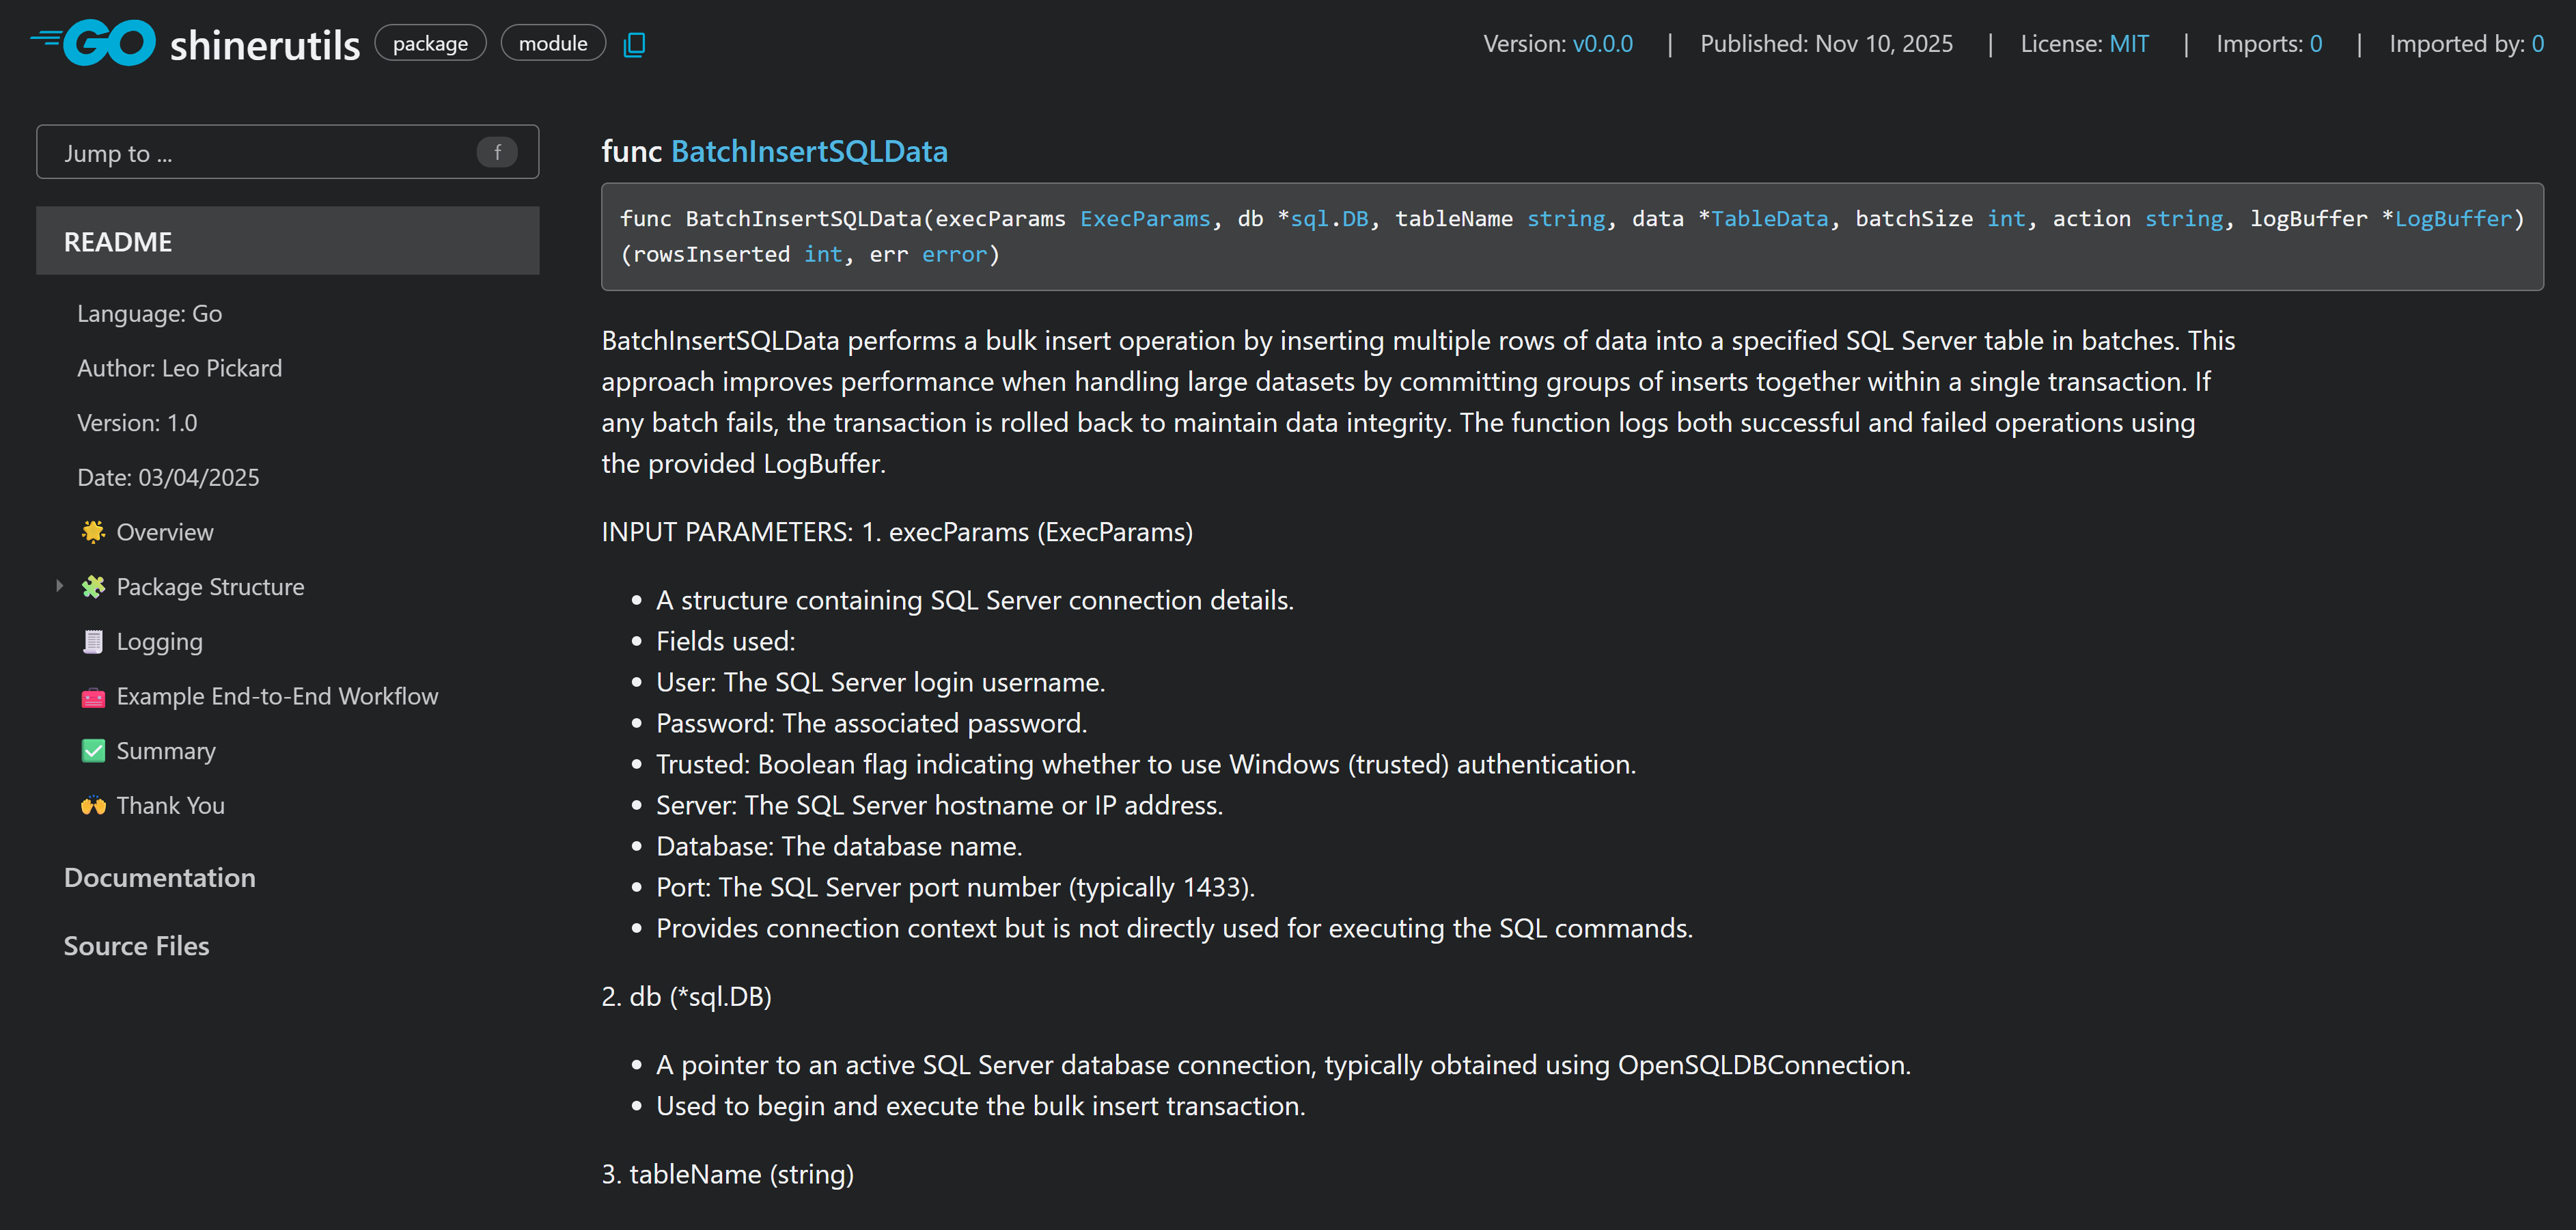
Task: Open version v0.0.0 link
Action: coord(1602,44)
